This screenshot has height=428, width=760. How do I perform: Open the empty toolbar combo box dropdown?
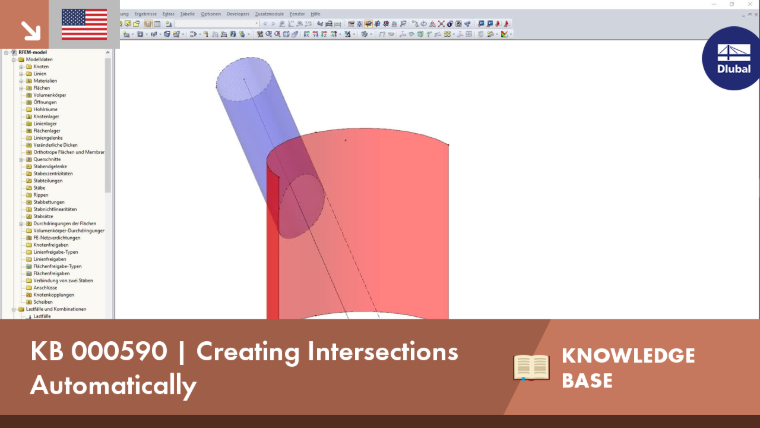click(257, 24)
